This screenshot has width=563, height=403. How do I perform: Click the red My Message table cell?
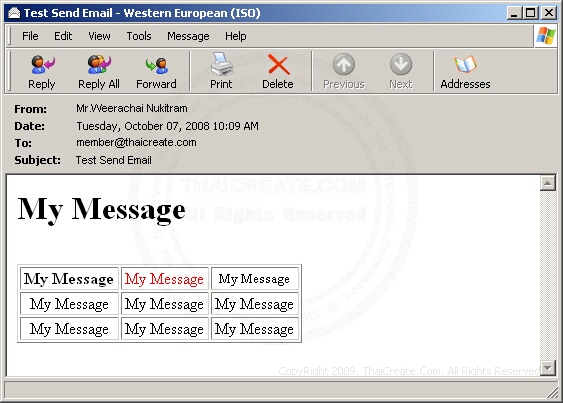pos(164,279)
